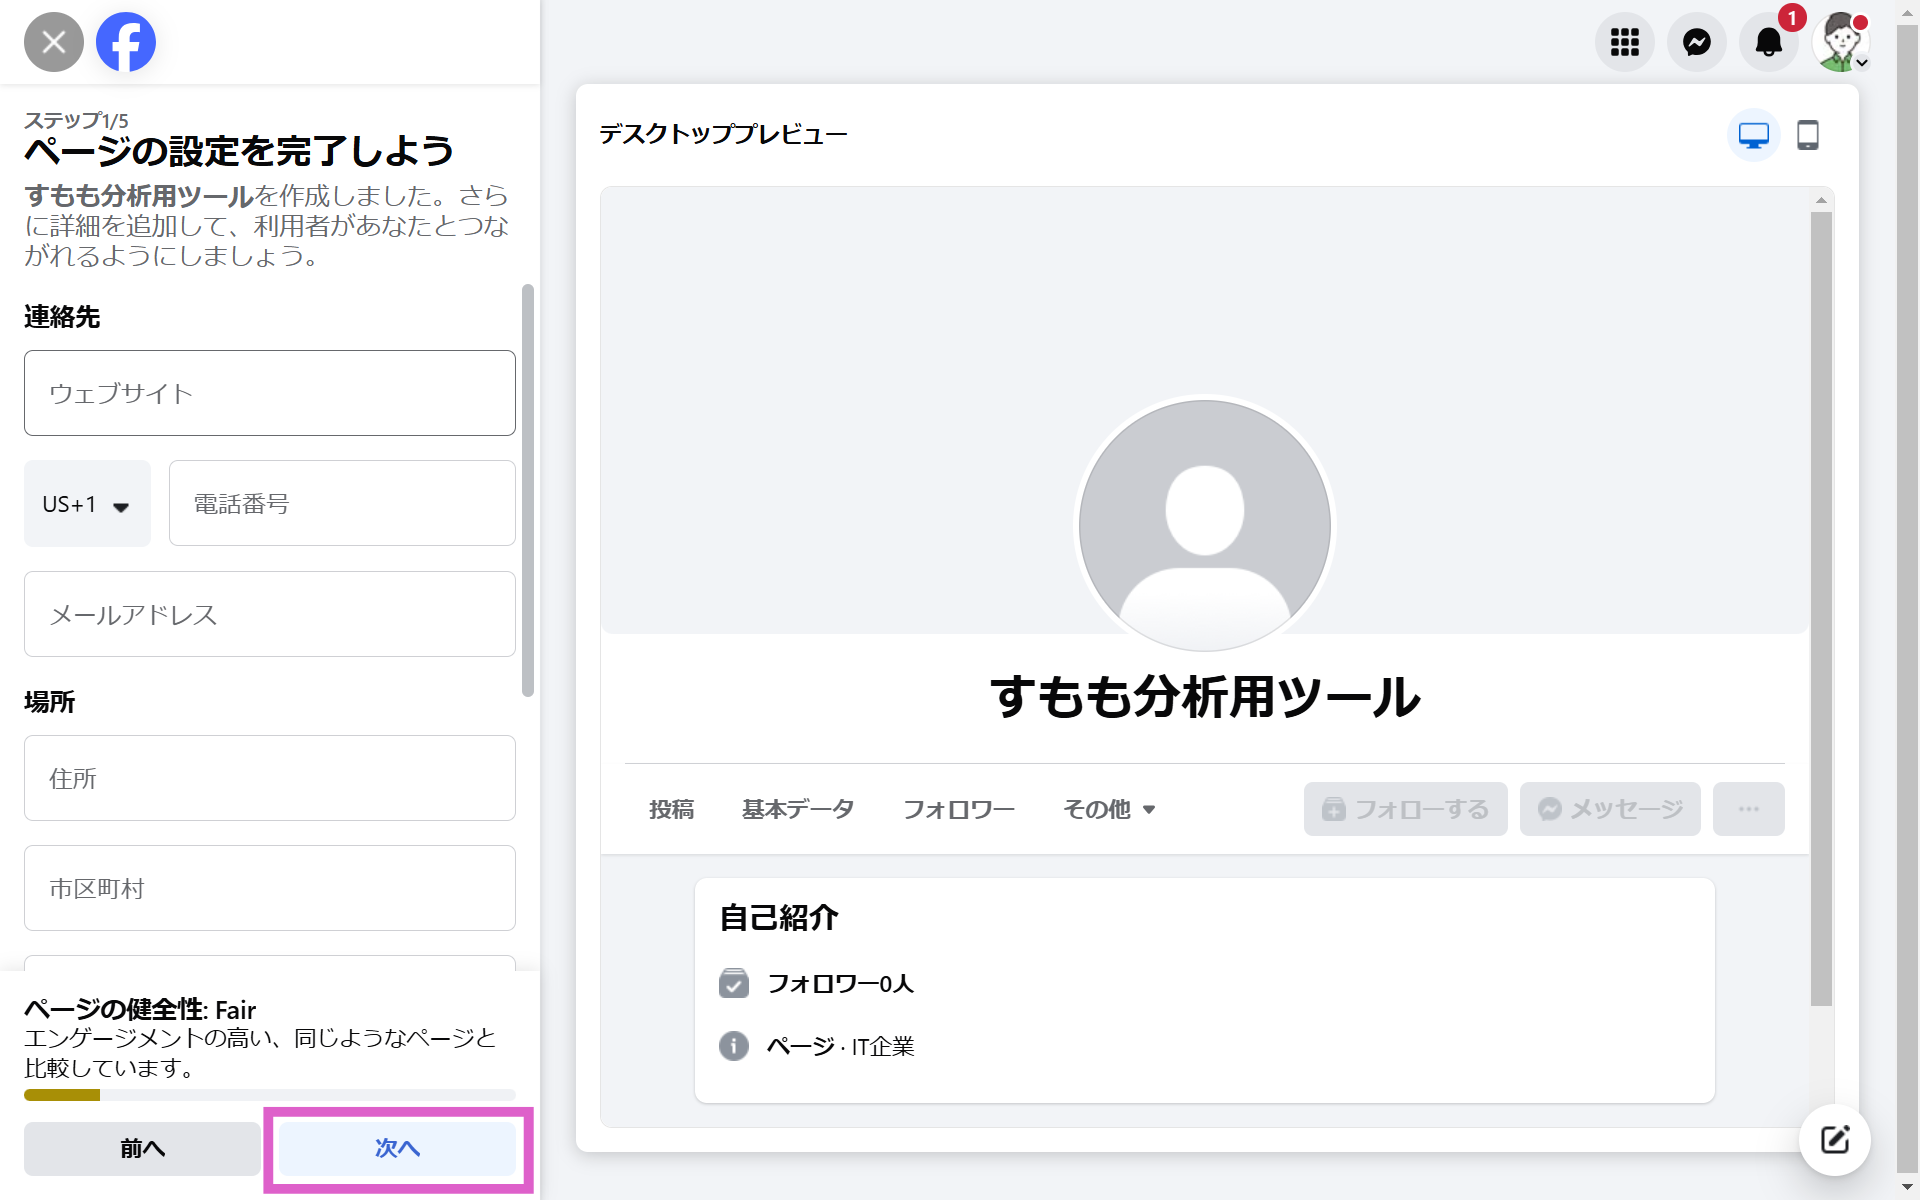
Task: Open the apps grid menu
Action: point(1624,42)
